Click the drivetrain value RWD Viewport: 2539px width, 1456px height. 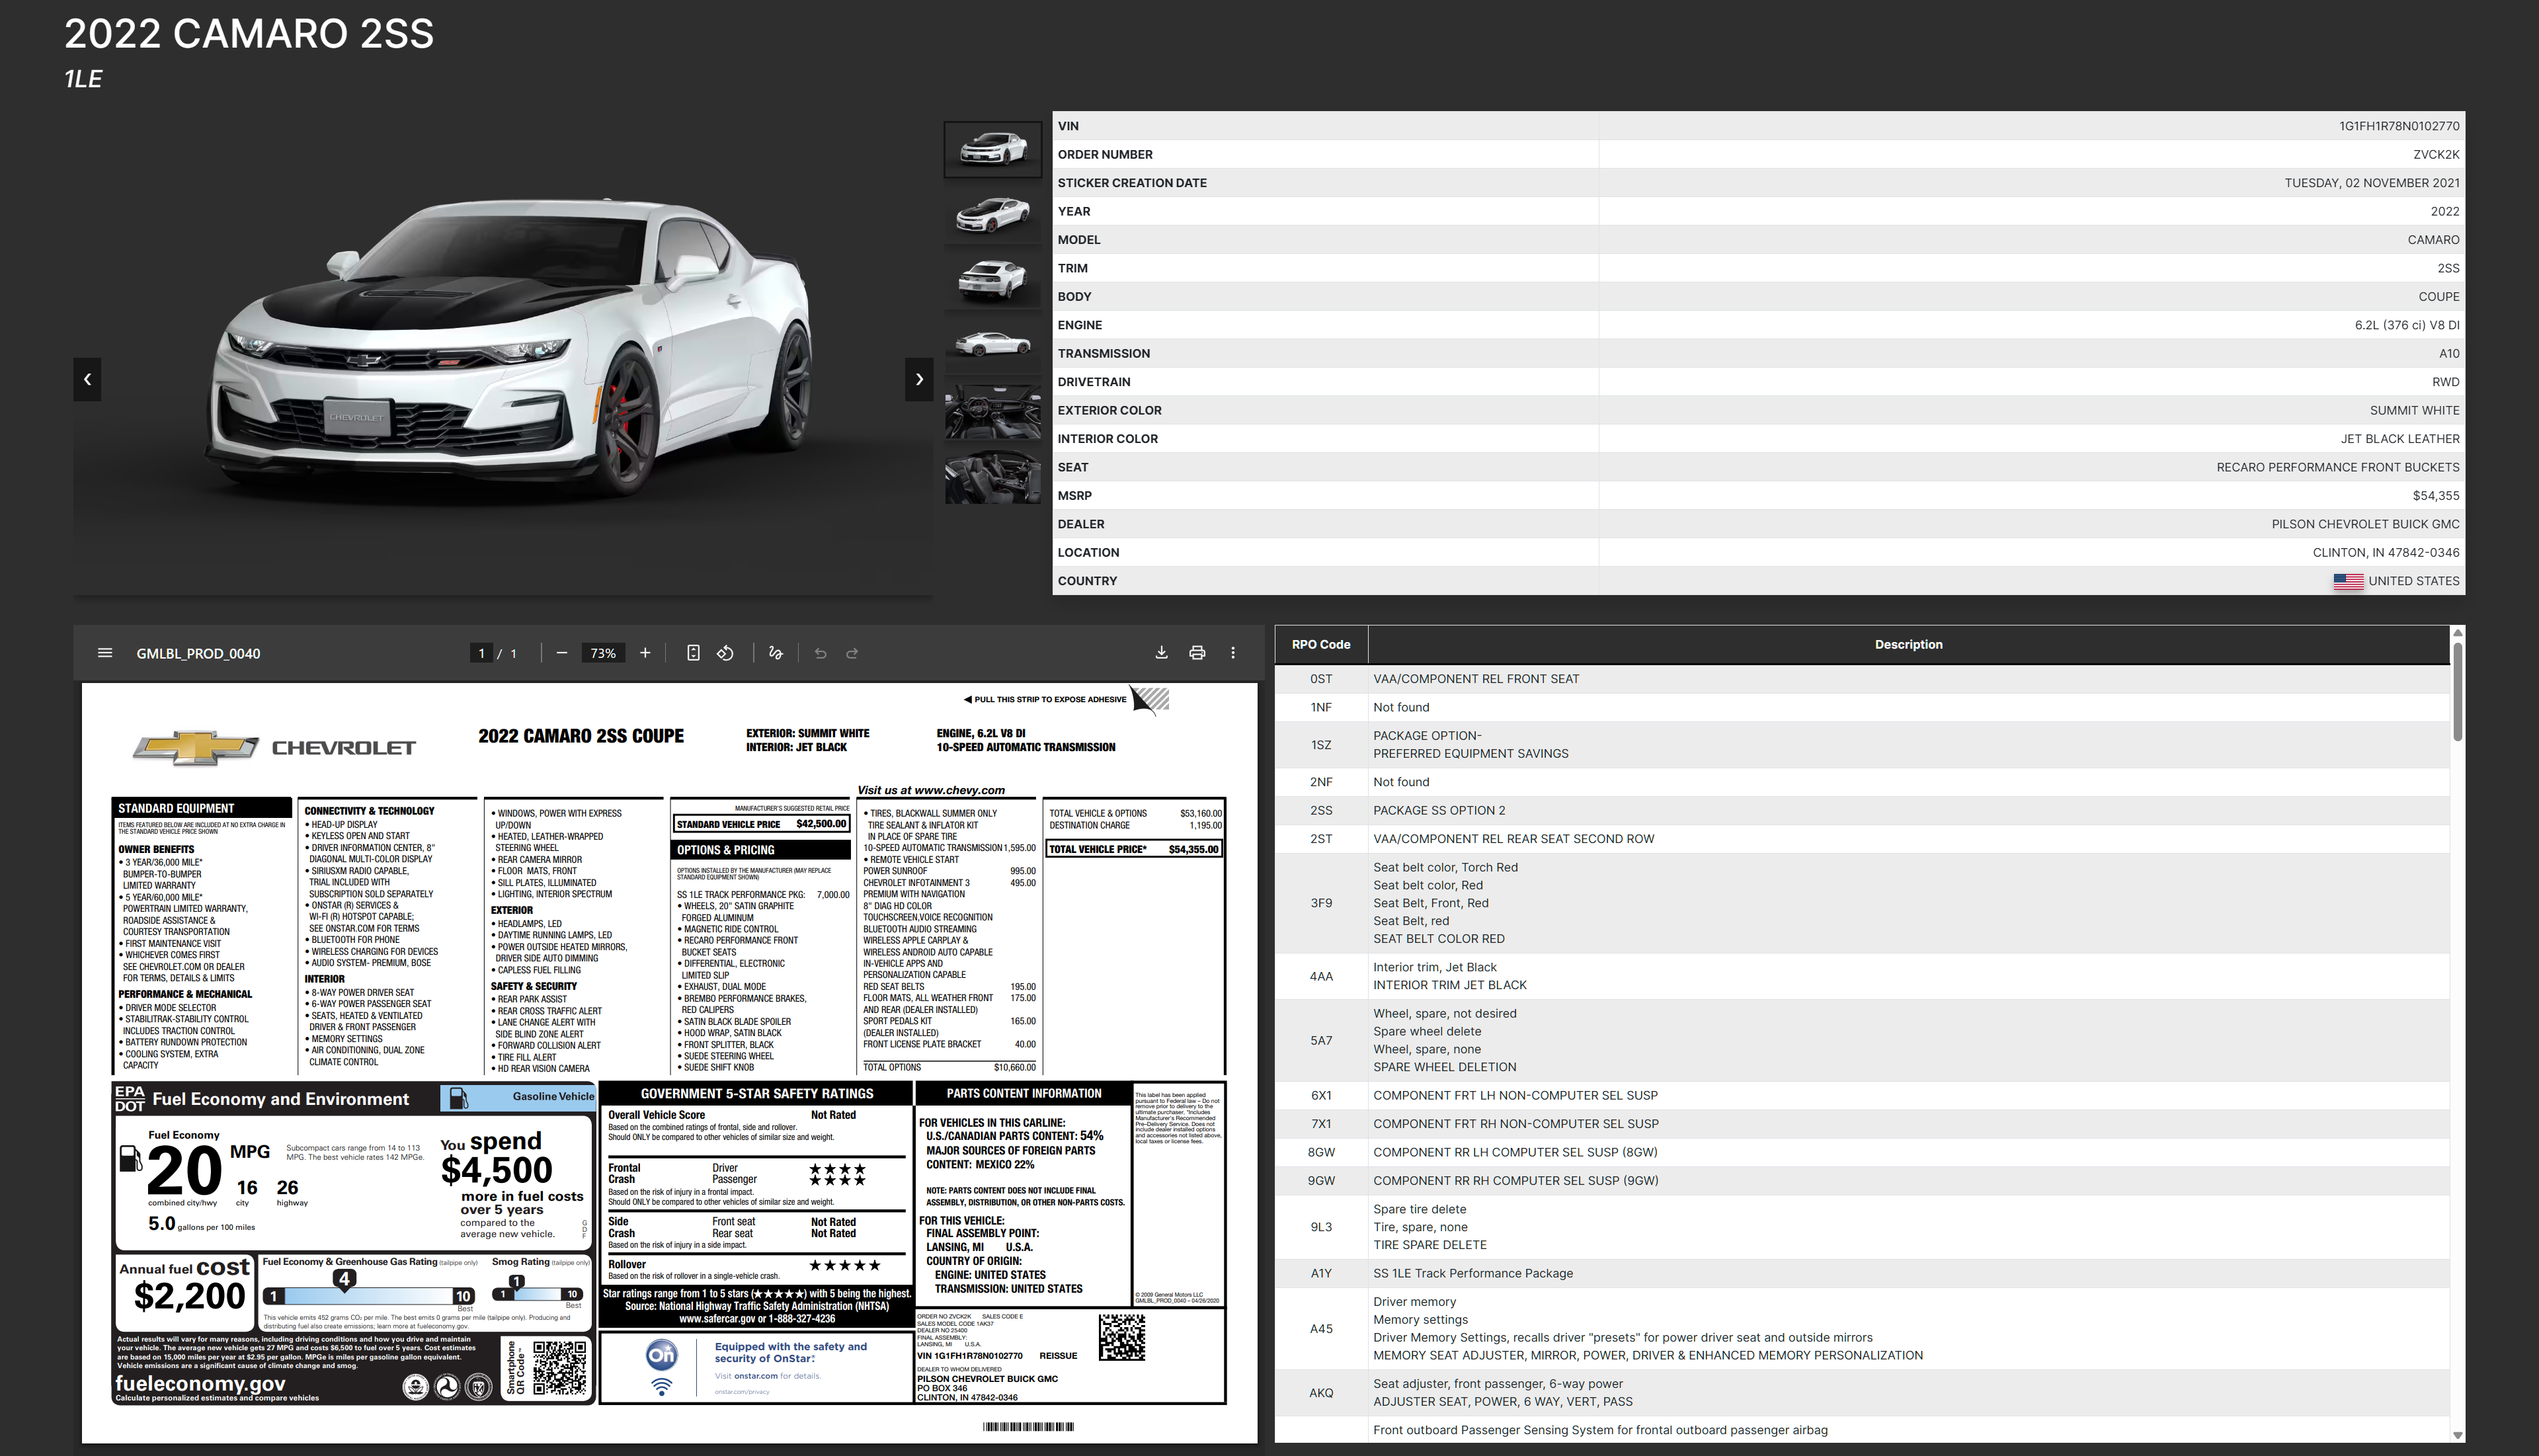[x=2446, y=382]
